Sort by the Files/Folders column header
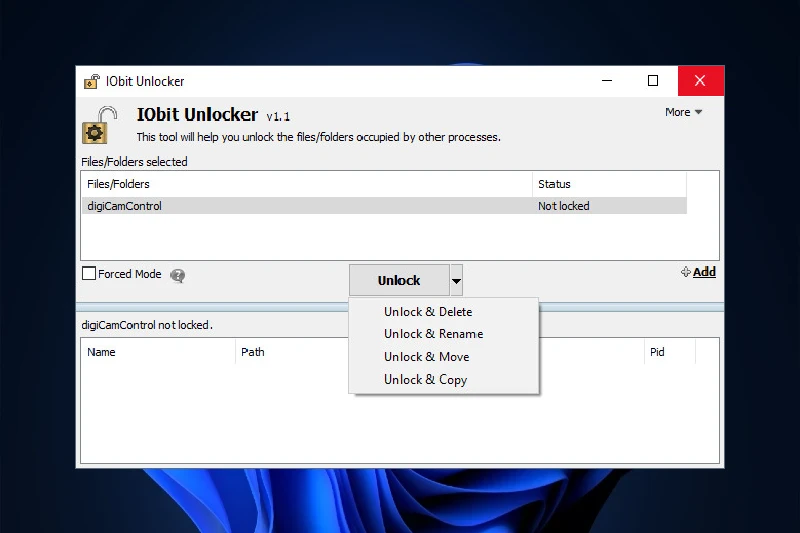800x533 pixels. click(x=307, y=184)
